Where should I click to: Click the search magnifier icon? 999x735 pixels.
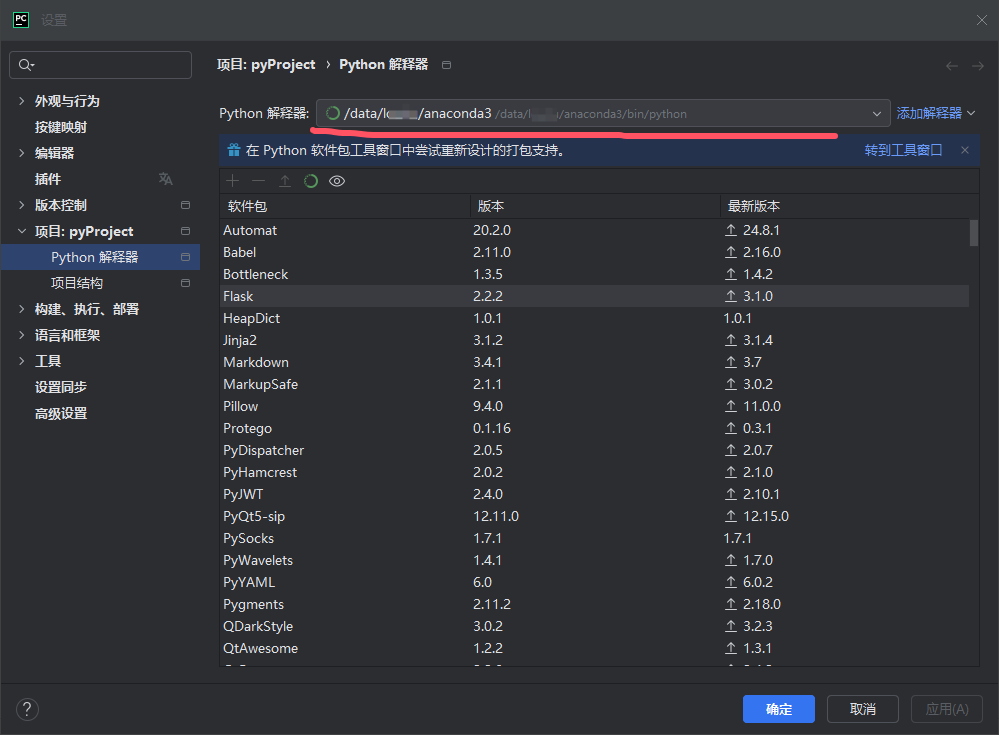[26, 65]
